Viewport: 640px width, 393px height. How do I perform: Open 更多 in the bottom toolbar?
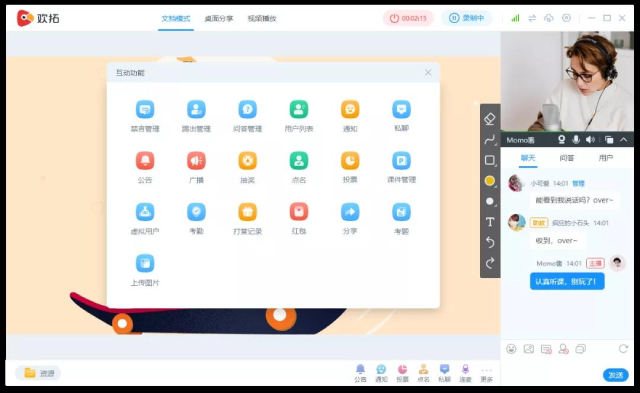coord(487,374)
